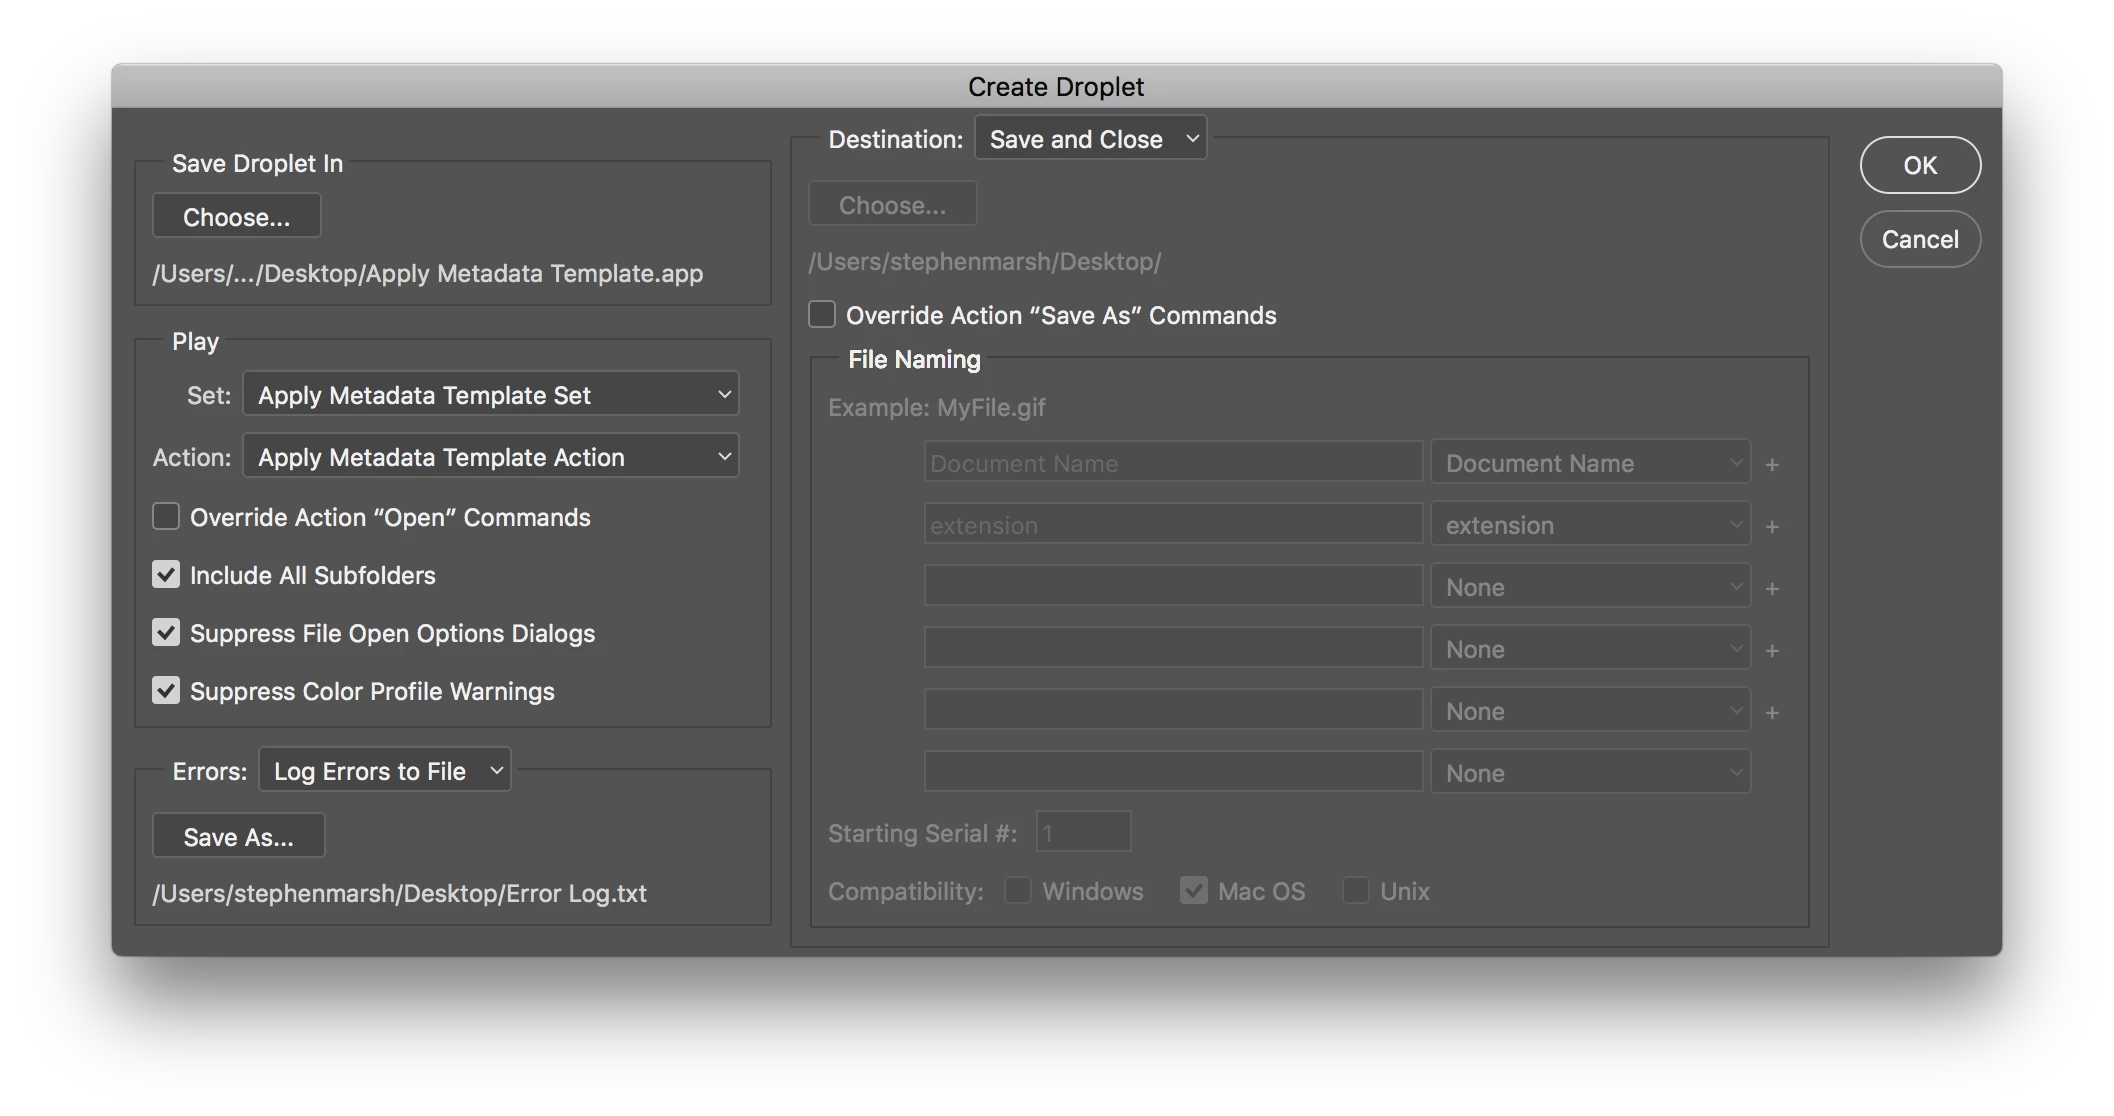This screenshot has width=2114, height=1116.
Task: Toggle the Mac OS compatibility checkbox
Action: coord(1194,891)
